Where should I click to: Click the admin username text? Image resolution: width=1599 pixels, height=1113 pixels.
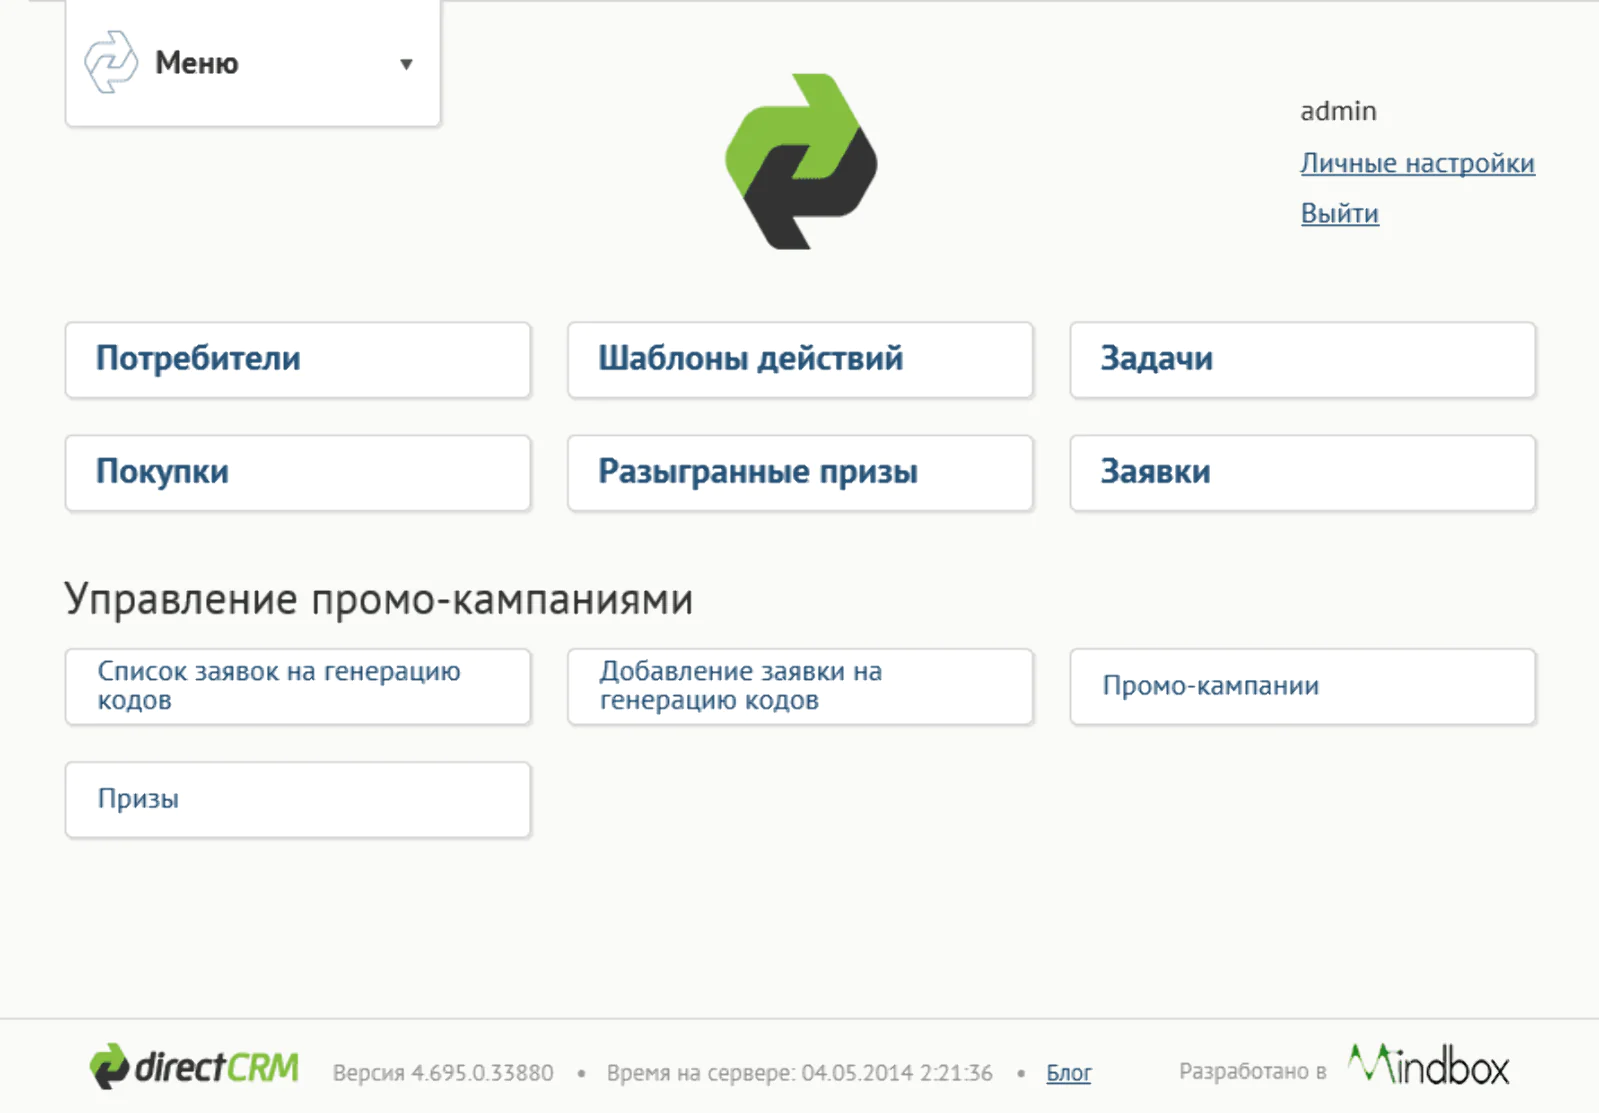tap(1338, 111)
